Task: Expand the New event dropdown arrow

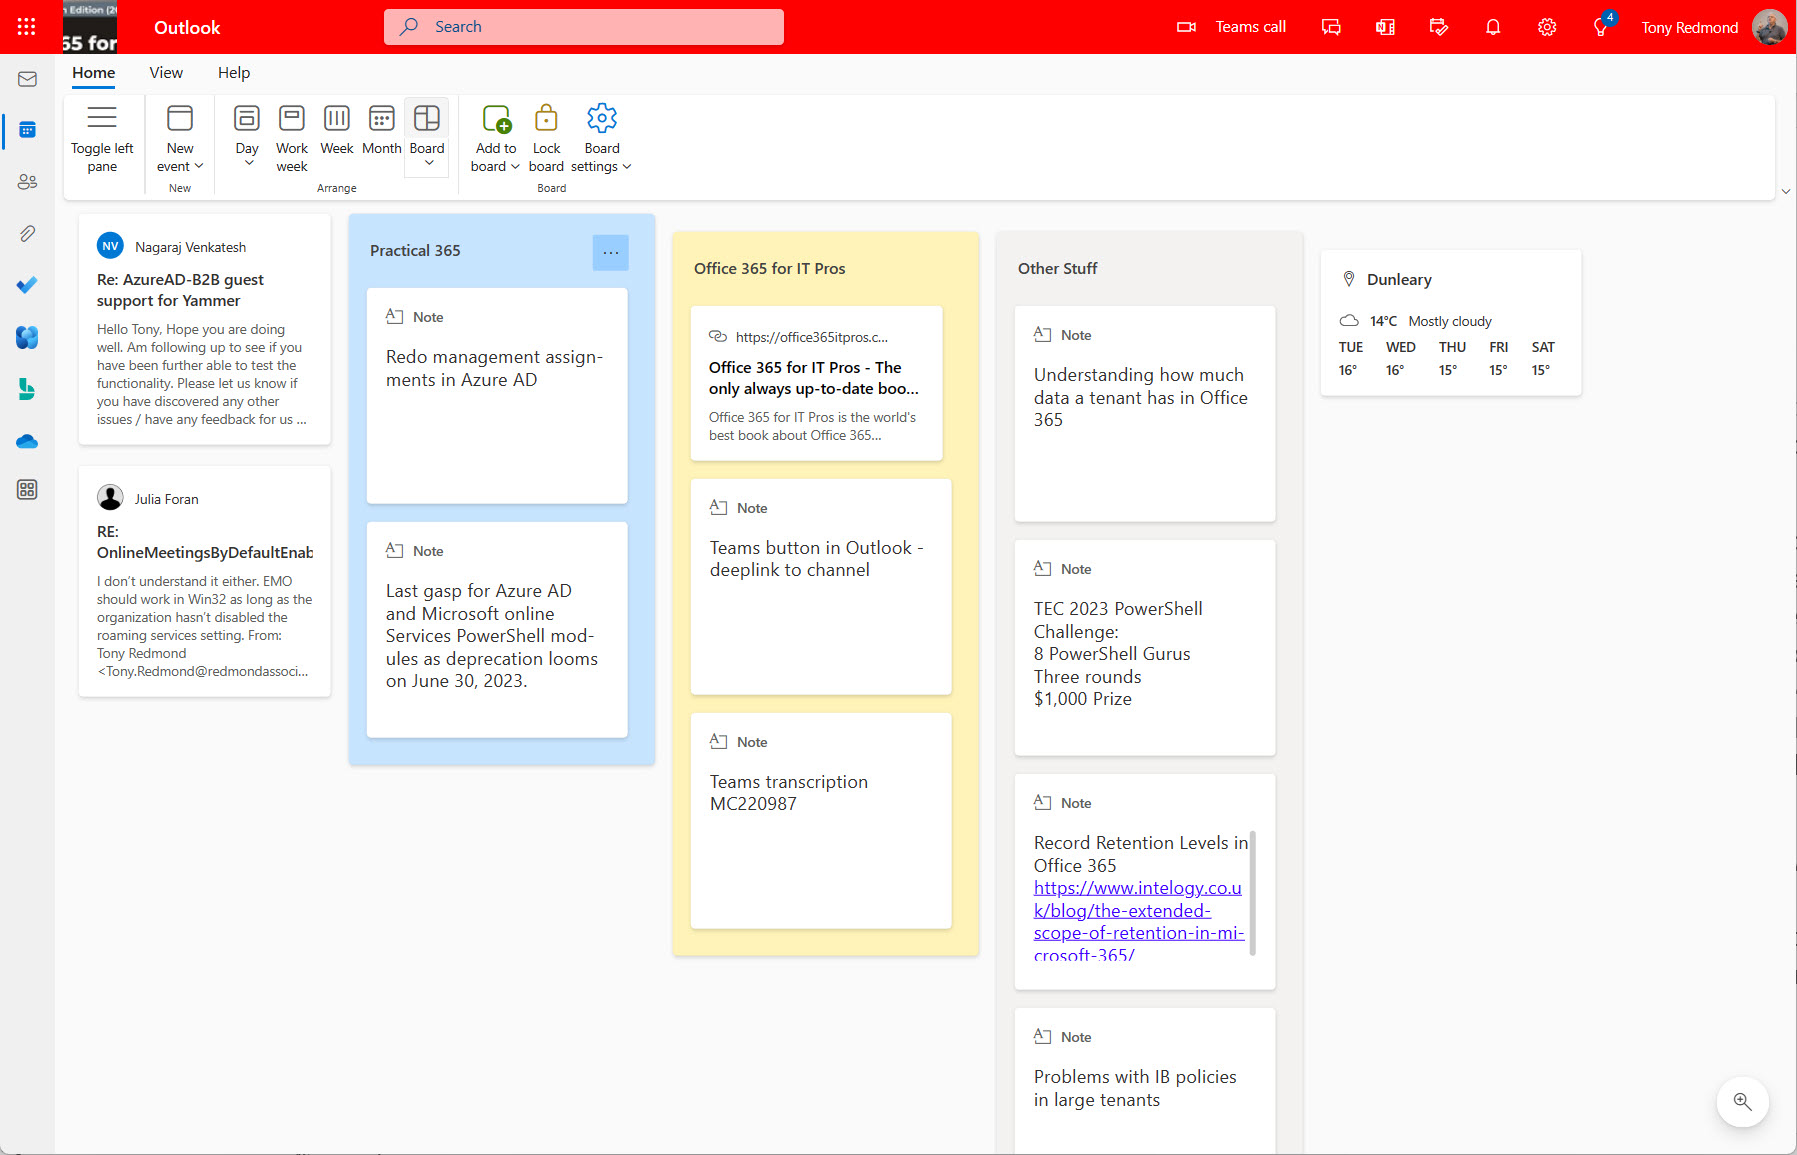Action: [199, 166]
